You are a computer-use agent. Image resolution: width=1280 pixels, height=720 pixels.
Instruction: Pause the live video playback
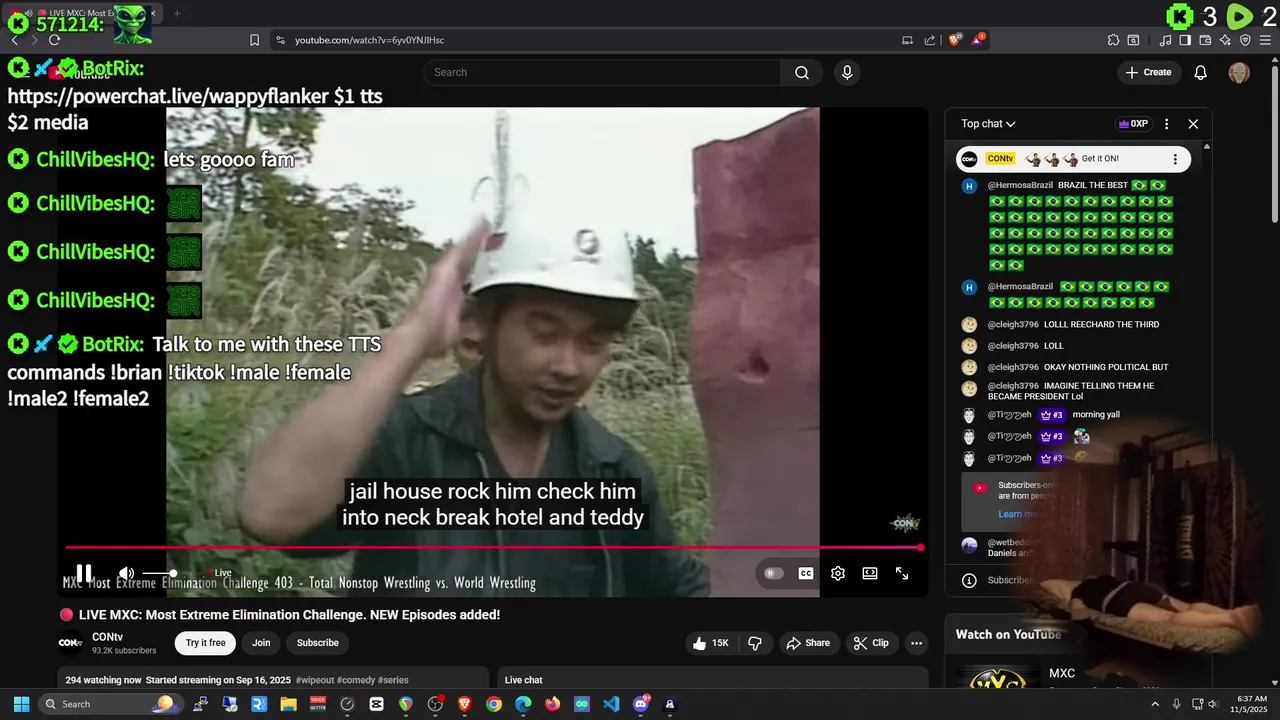tap(84, 573)
